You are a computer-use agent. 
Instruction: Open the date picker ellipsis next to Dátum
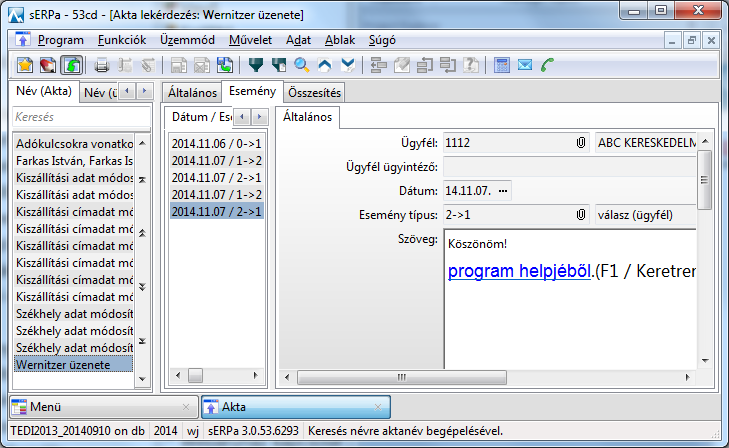click(503, 191)
